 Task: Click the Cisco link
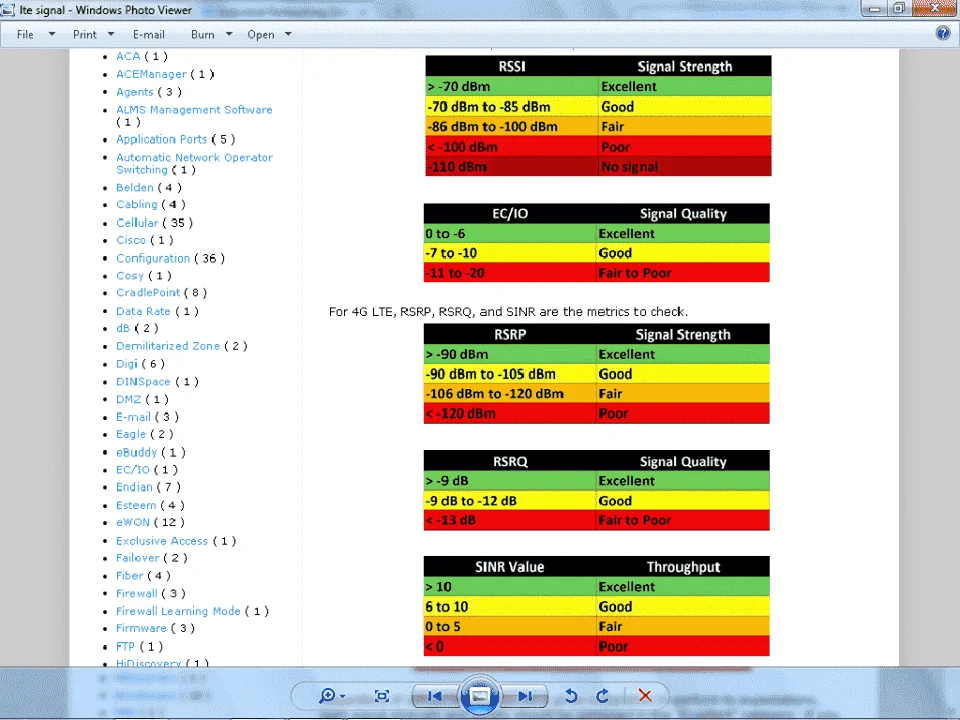[x=131, y=240]
